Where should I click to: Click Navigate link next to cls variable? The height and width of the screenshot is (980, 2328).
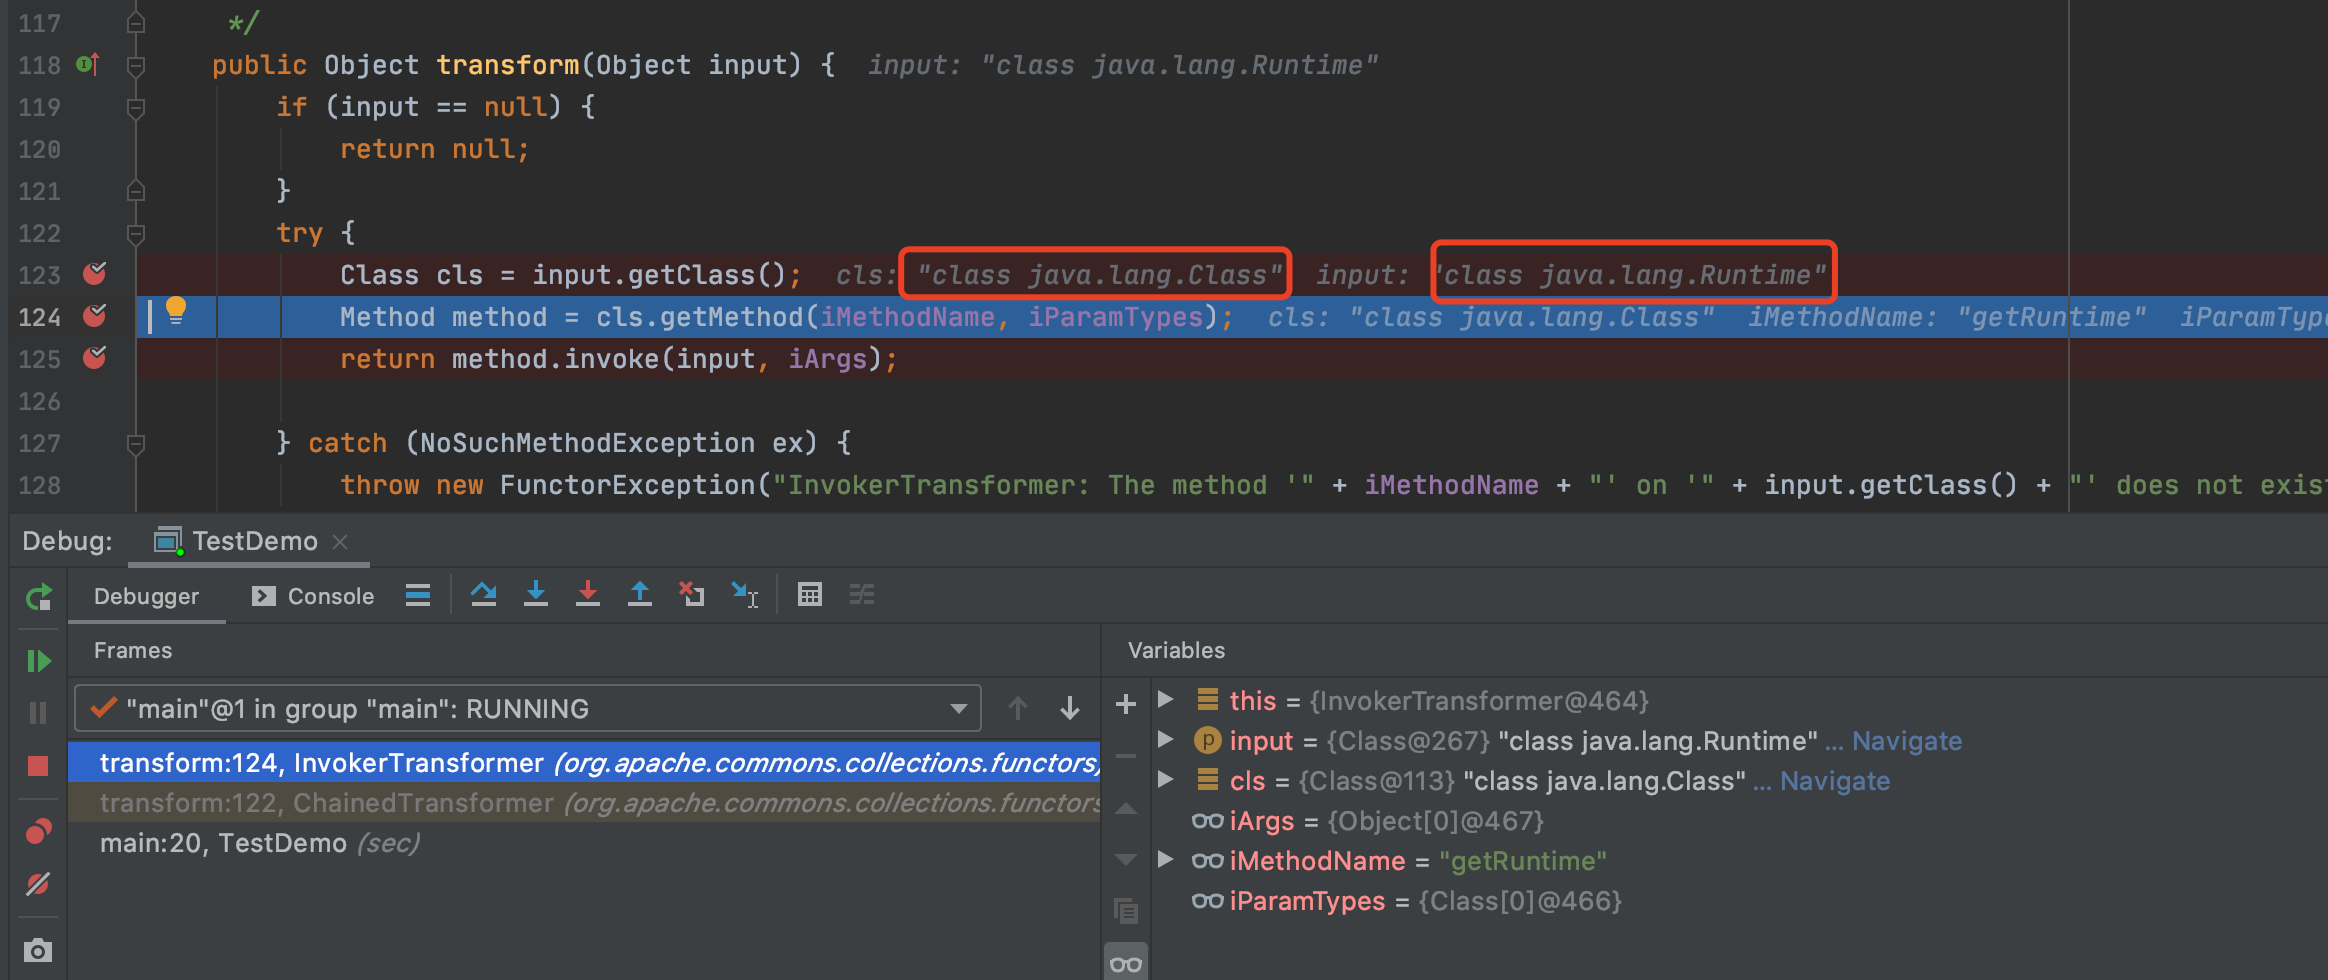(1834, 781)
